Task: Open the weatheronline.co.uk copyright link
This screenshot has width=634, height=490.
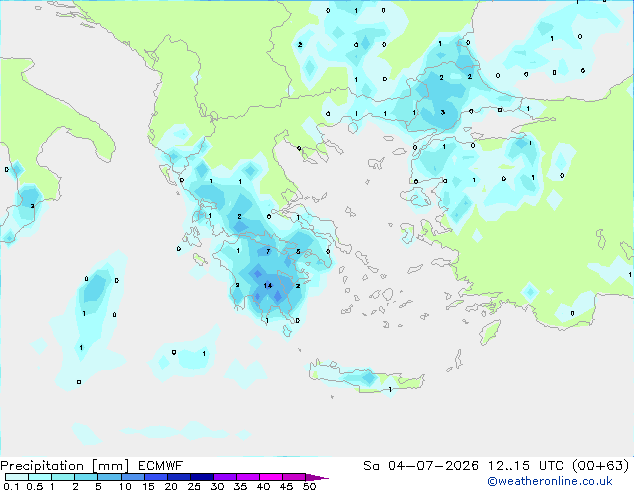Action: click(x=550, y=481)
